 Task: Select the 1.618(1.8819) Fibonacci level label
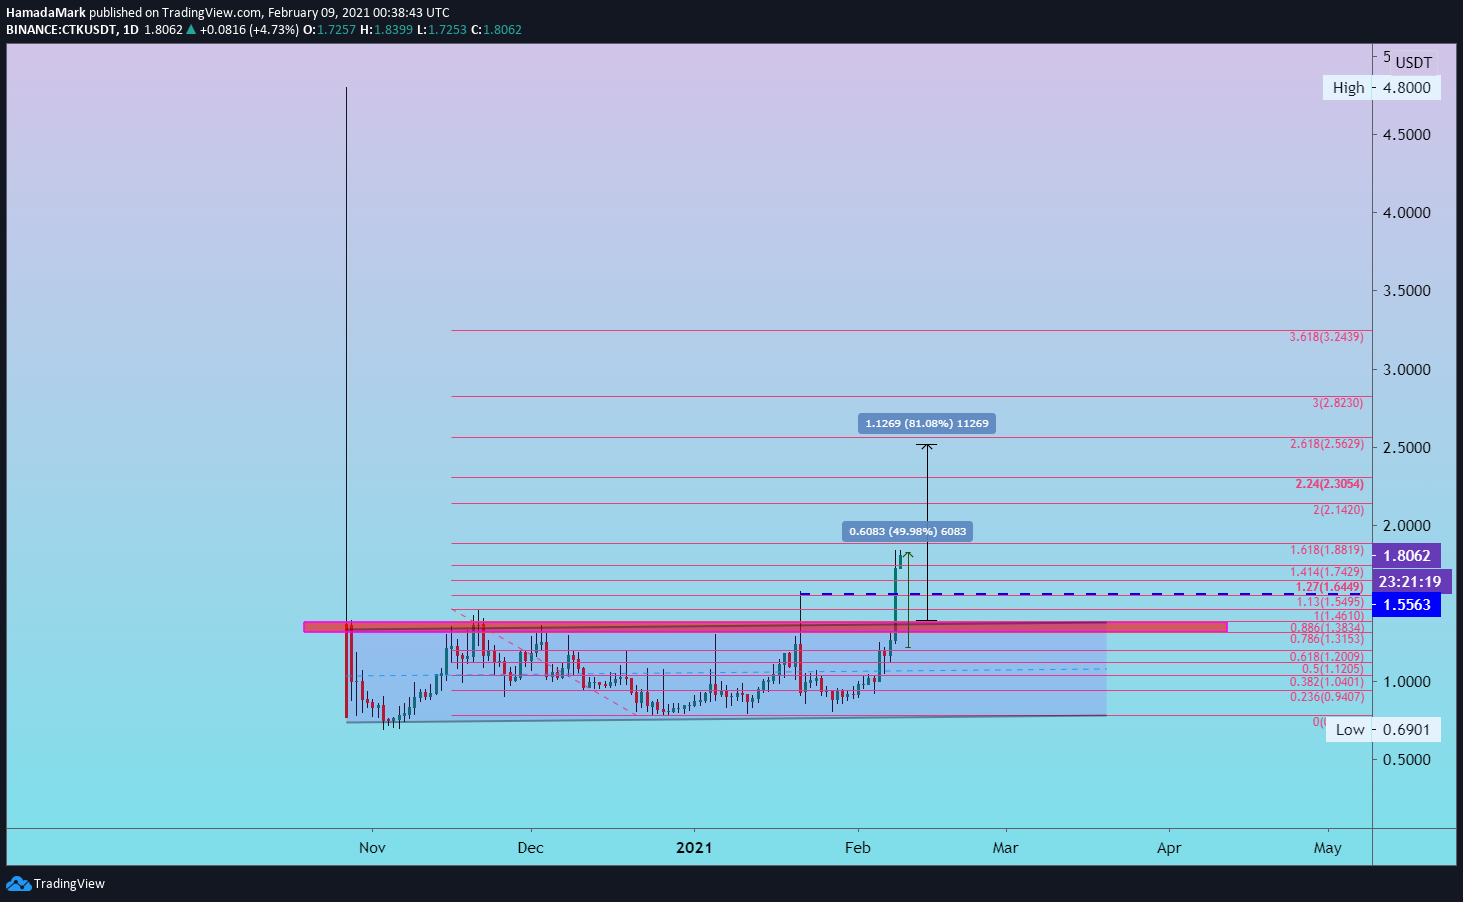point(1326,550)
